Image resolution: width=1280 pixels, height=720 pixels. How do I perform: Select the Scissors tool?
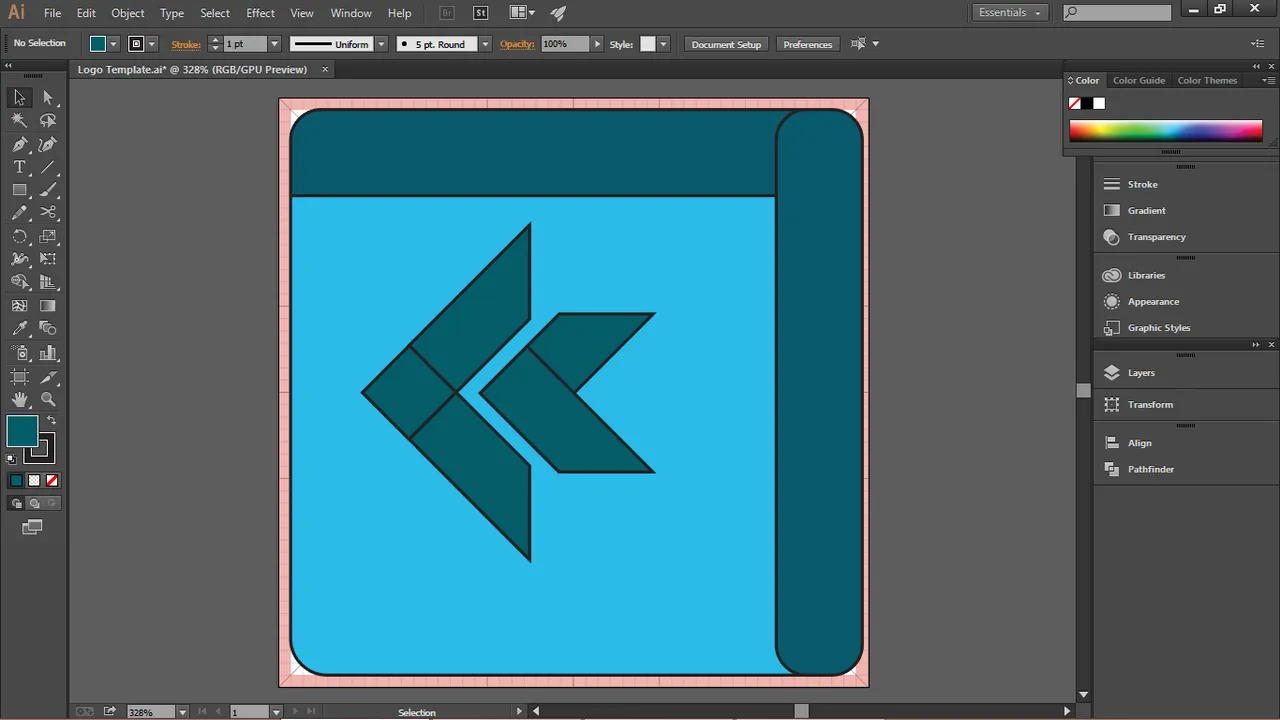click(48, 213)
